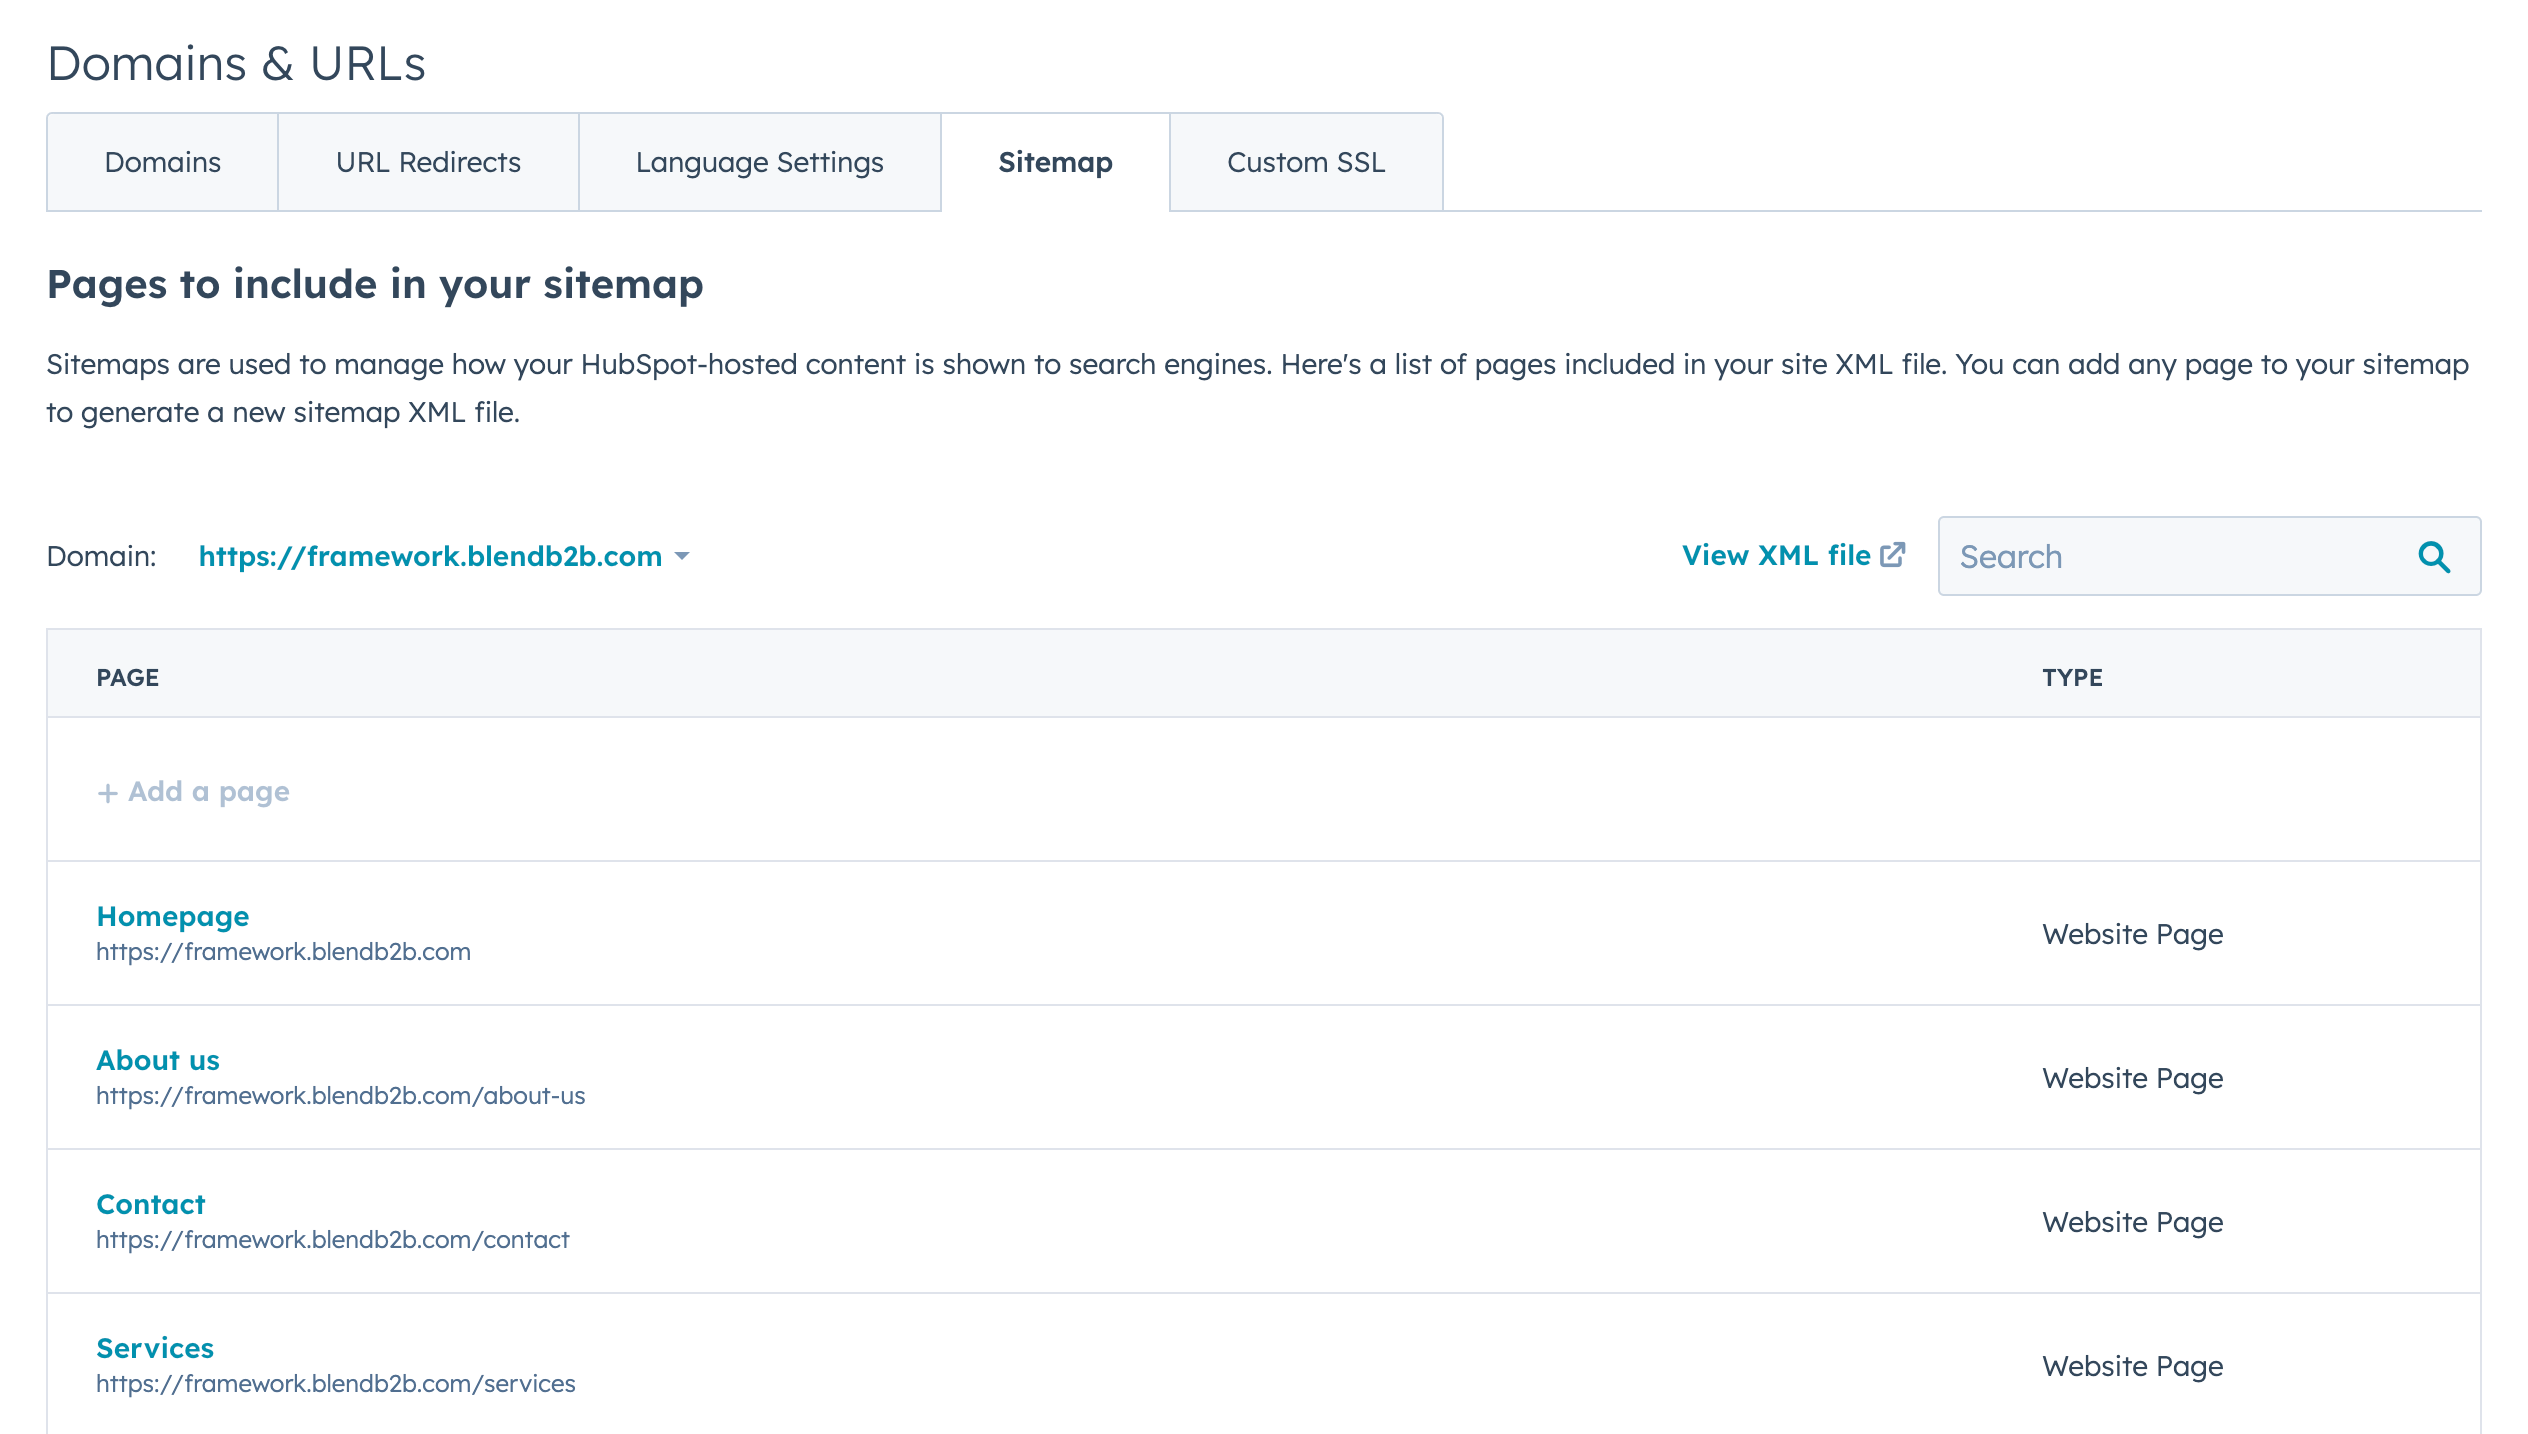
Task: Open the About us page link
Action: click(x=158, y=1059)
